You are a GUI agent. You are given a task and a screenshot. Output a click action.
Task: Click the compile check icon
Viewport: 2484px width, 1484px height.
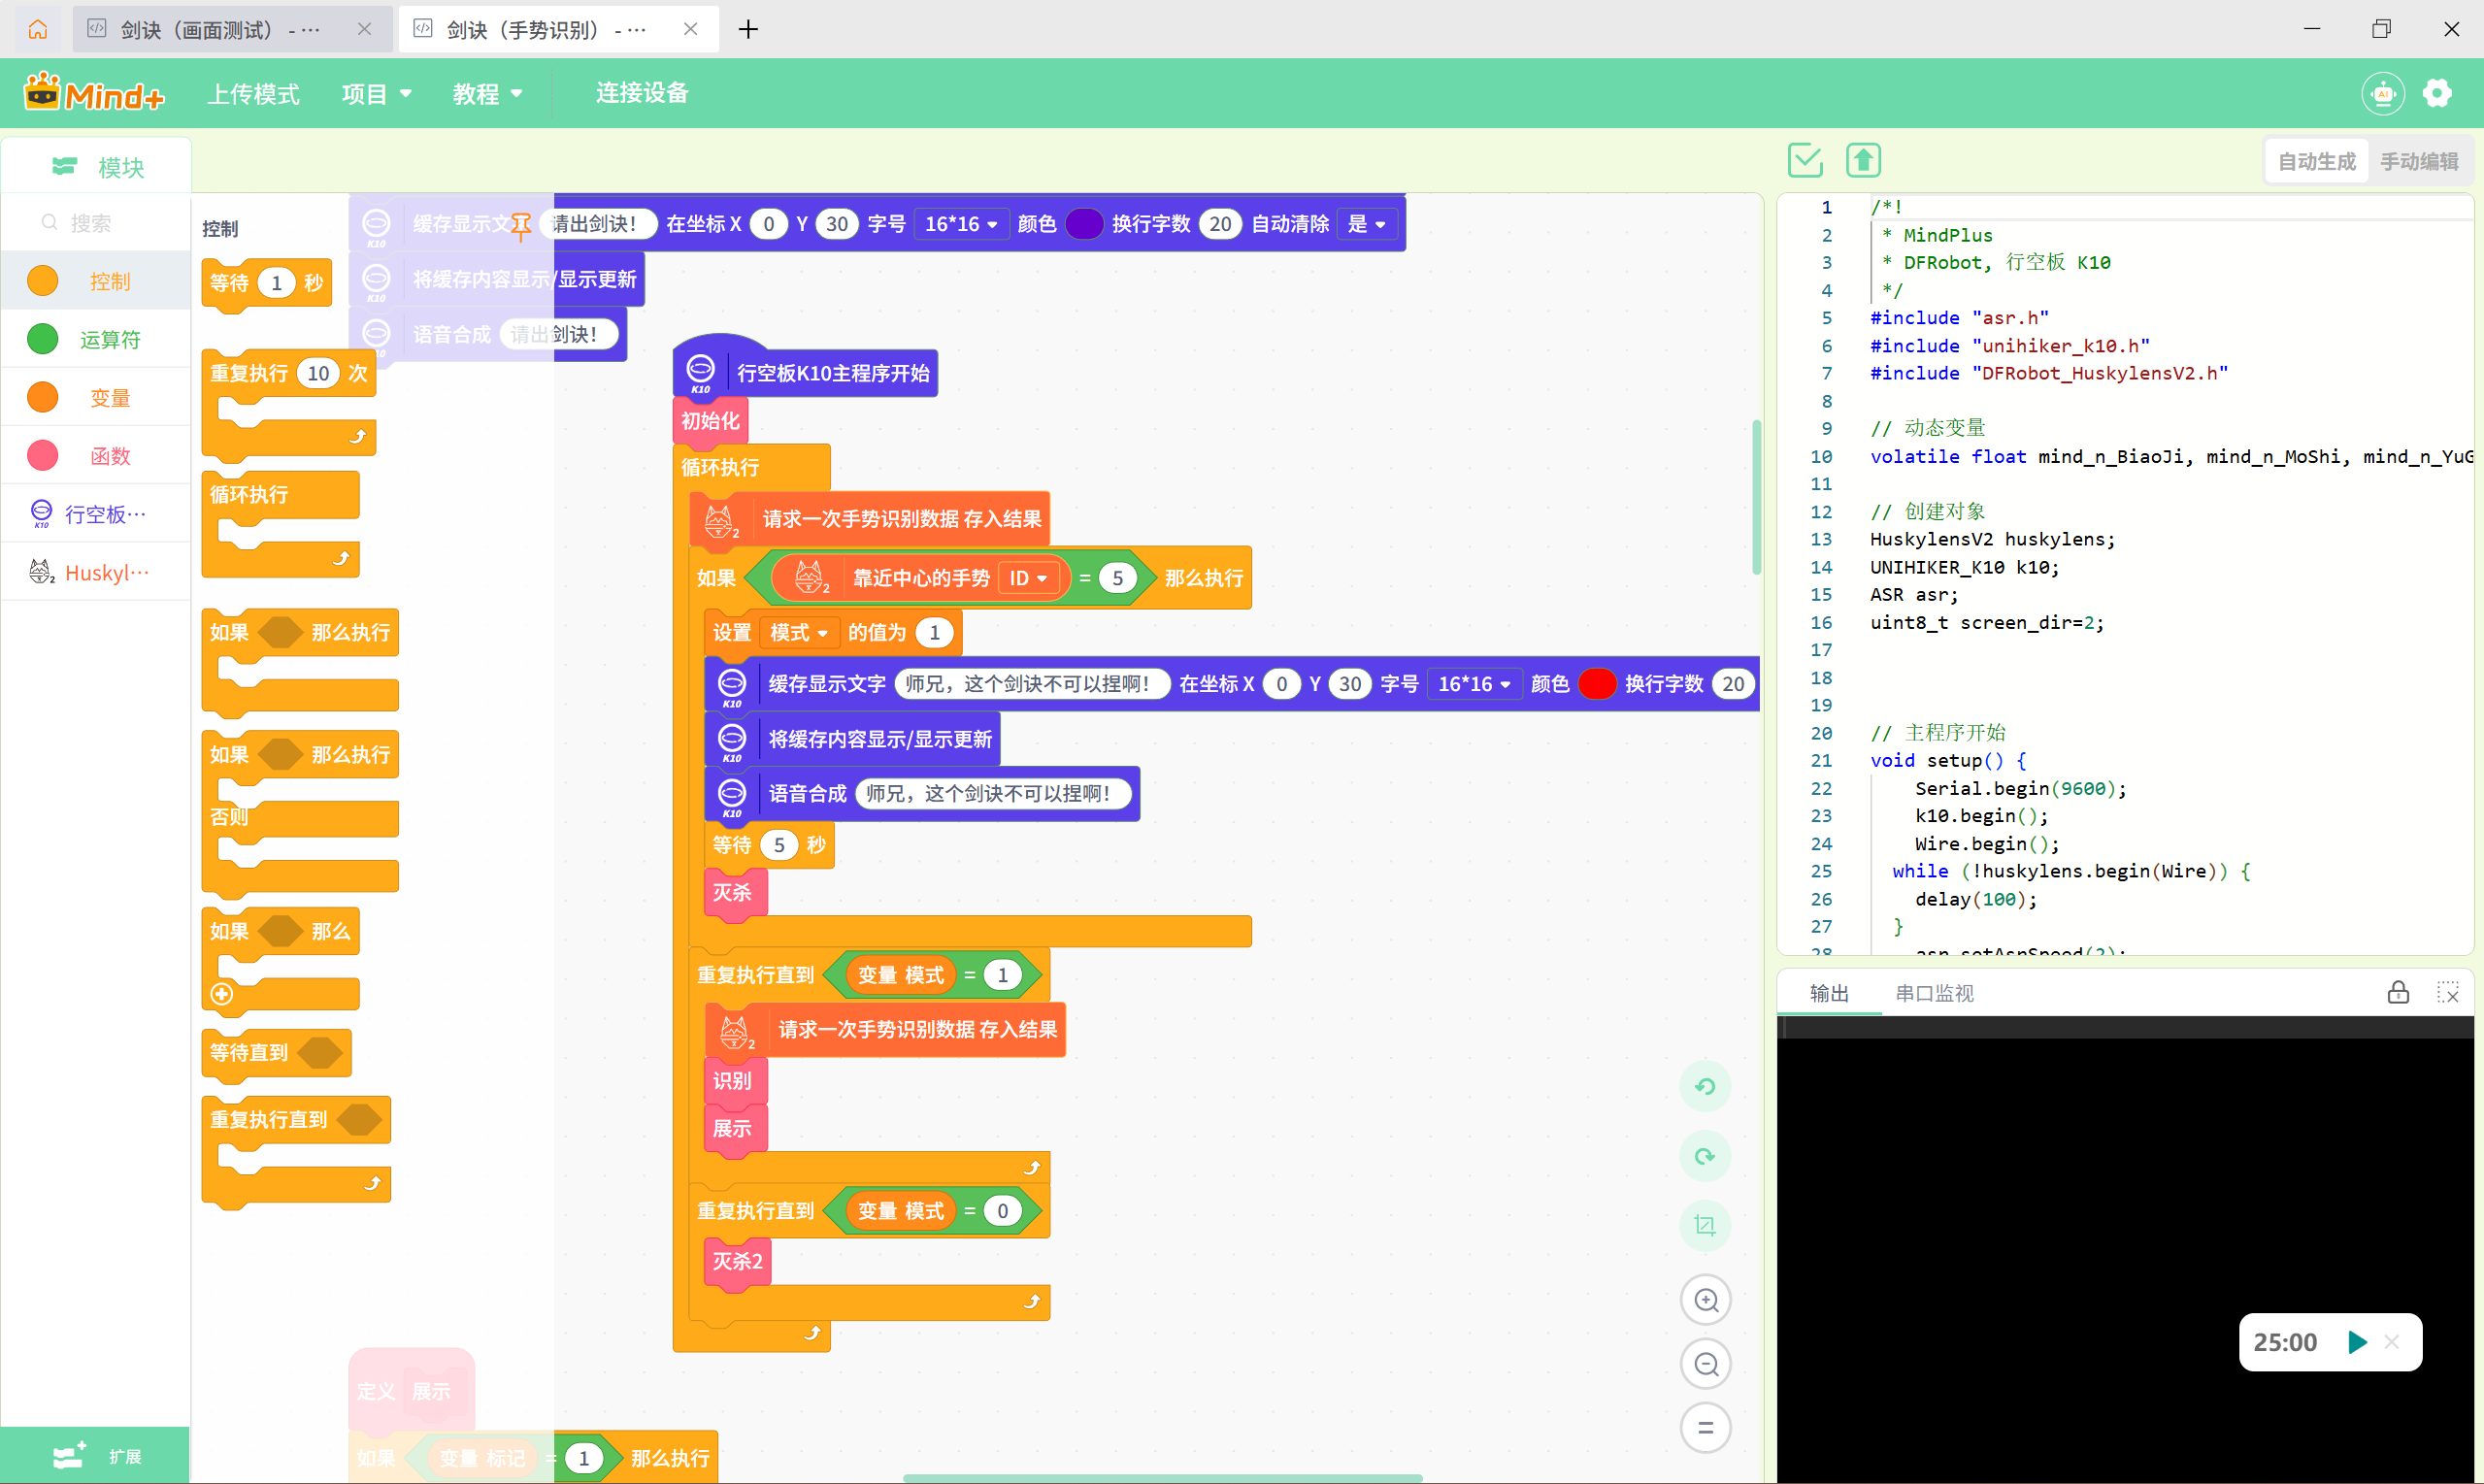tap(1805, 160)
